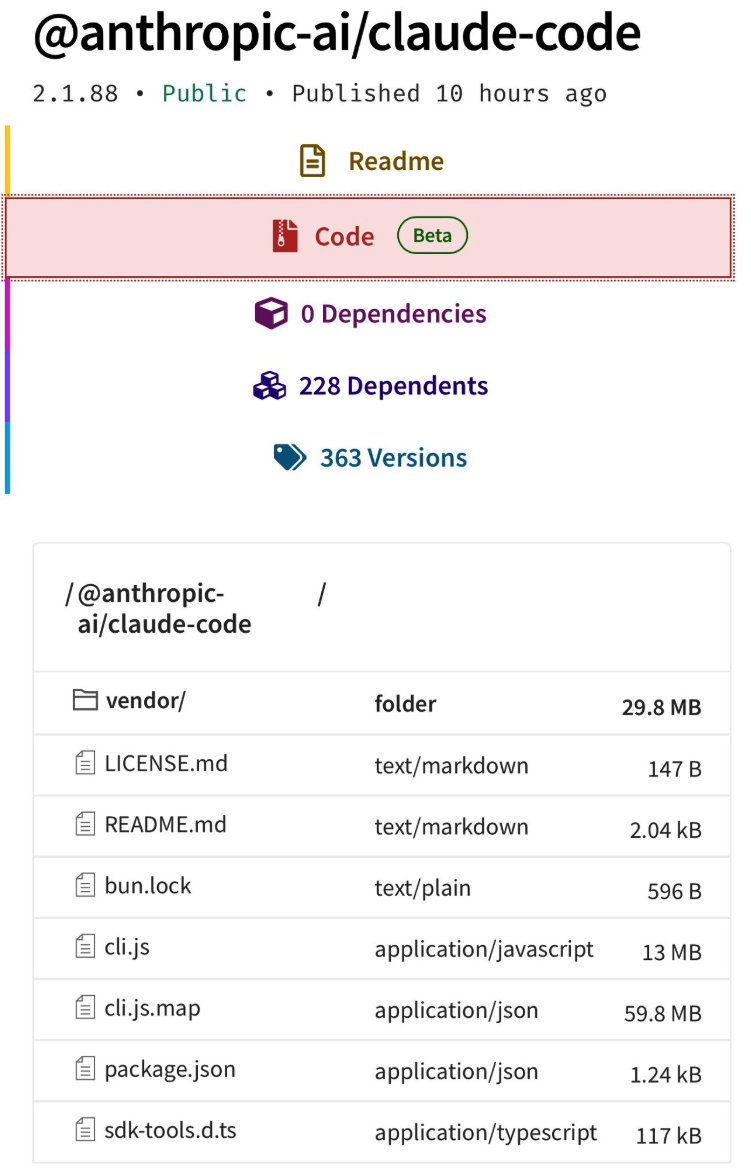Click the package.json file icon
This screenshot has height=1174, width=751.
(85, 1068)
